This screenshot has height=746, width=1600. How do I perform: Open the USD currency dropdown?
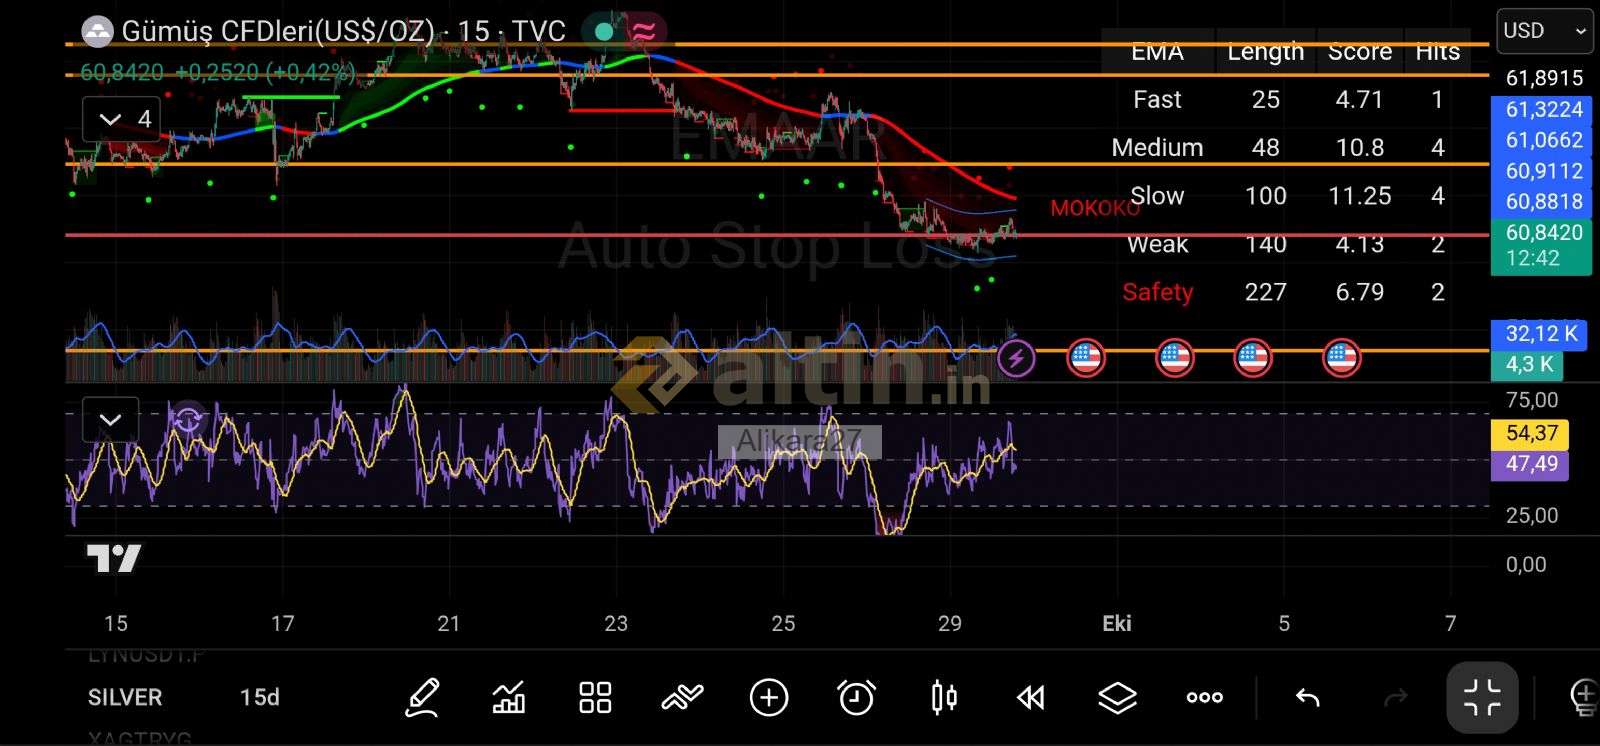pyautogui.click(x=1544, y=31)
